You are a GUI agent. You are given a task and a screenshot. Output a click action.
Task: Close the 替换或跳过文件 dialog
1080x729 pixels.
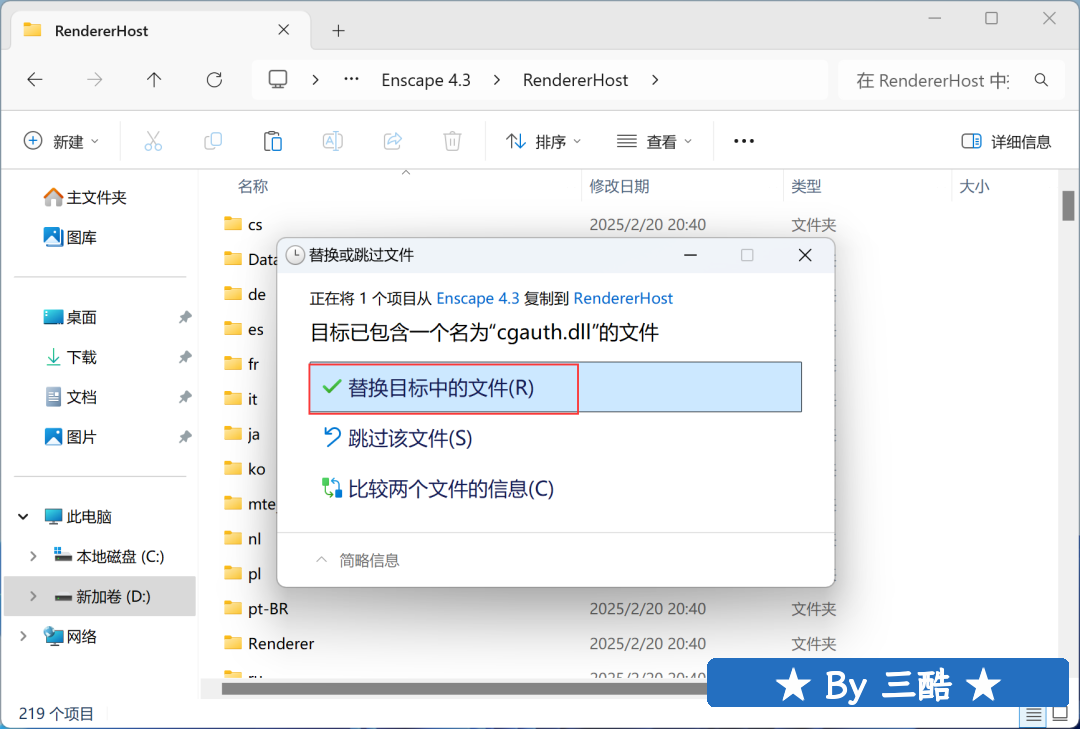click(x=804, y=255)
